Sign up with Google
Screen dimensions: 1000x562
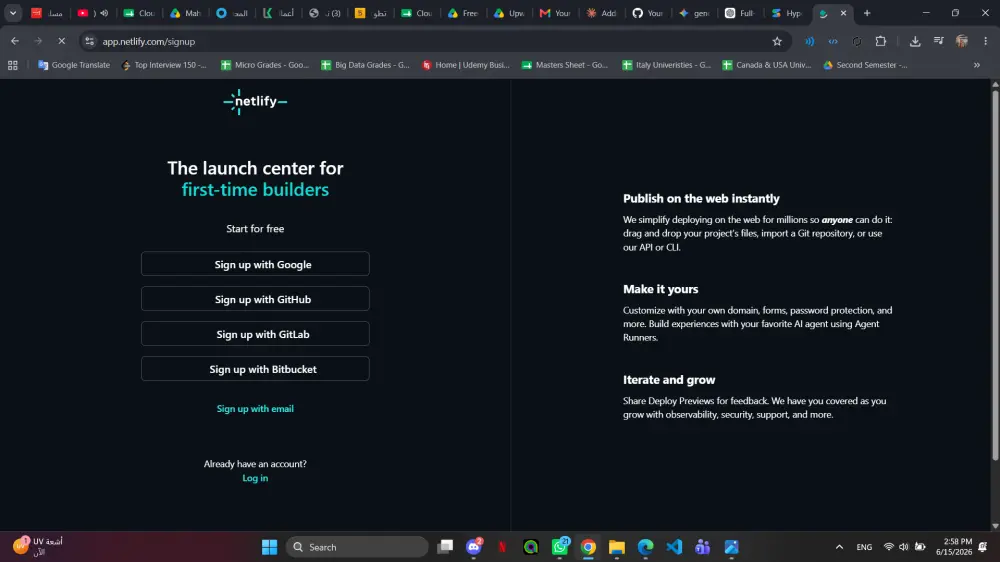pos(255,264)
